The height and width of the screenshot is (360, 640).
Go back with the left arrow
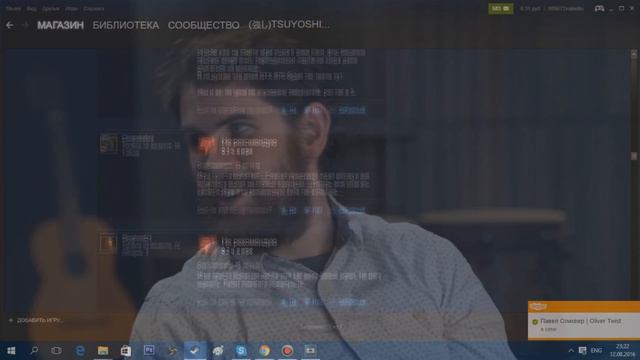[10, 25]
